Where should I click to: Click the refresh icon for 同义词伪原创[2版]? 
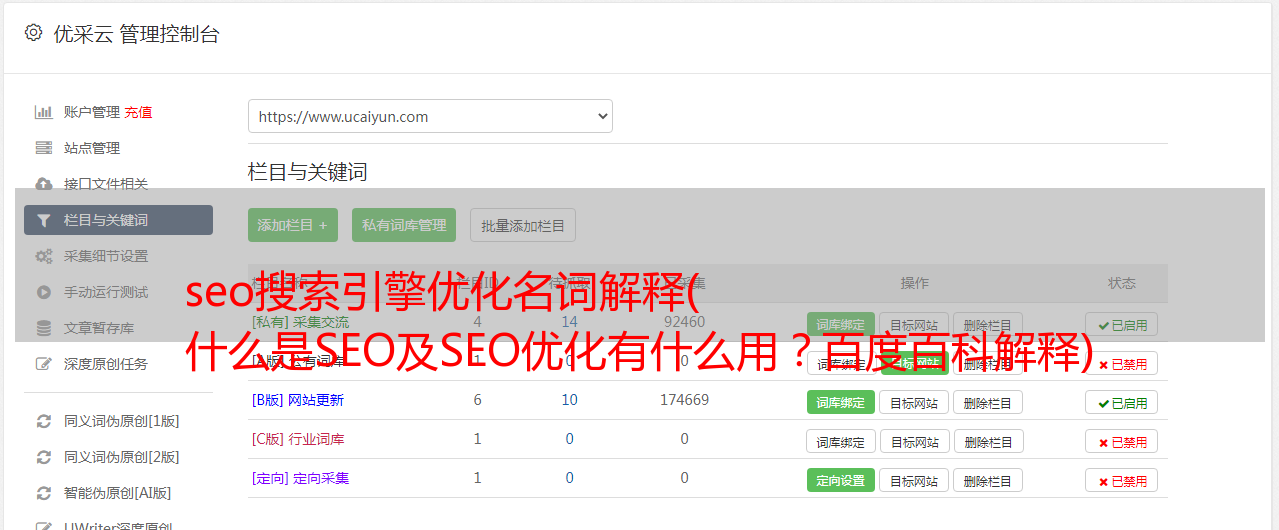click(43, 457)
